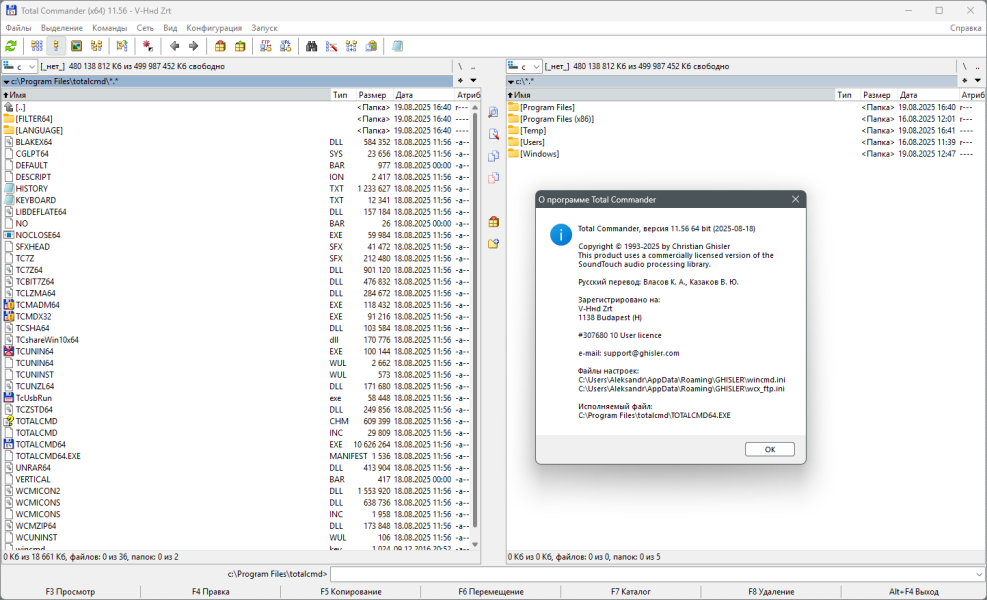Click the refresh (reread source) toolbar icon
987x600 pixels.
point(11,46)
